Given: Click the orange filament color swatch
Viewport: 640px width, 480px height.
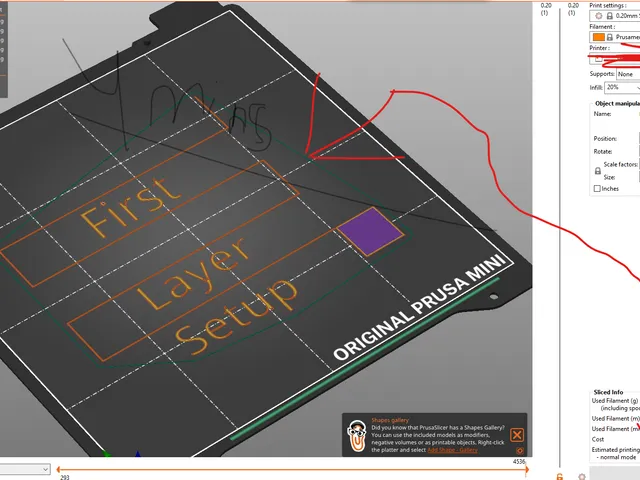Looking at the screenshot, I should click(598, 37).
